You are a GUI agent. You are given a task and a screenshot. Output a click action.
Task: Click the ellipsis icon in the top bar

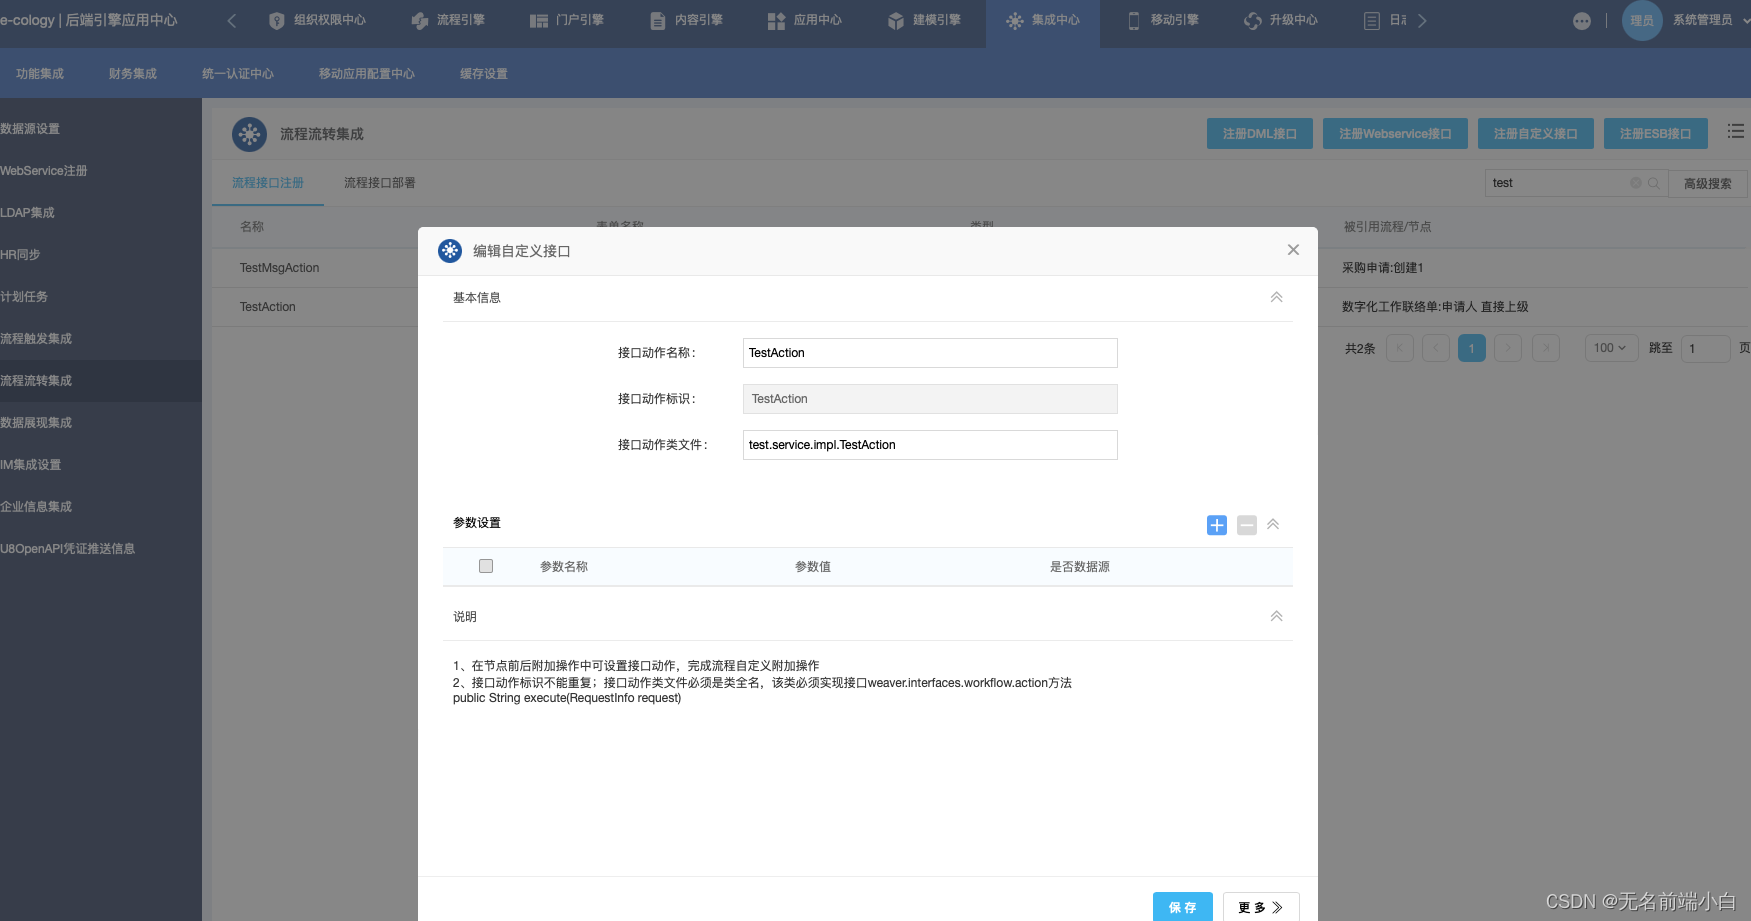(x=1581, y=19)
